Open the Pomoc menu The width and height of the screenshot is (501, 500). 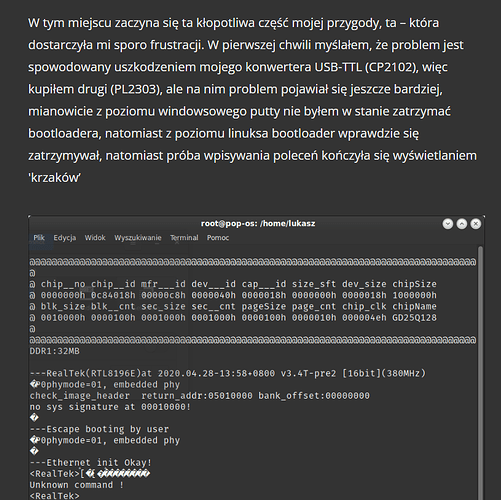[218, 238]
